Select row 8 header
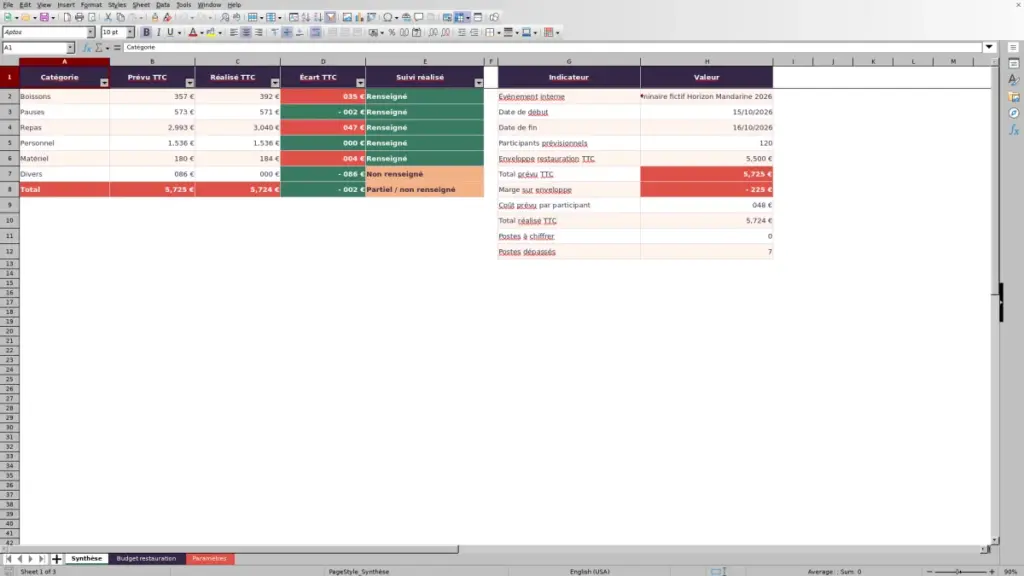The width and height of the screenshot is (1024, 576). (x=10, y=189)
